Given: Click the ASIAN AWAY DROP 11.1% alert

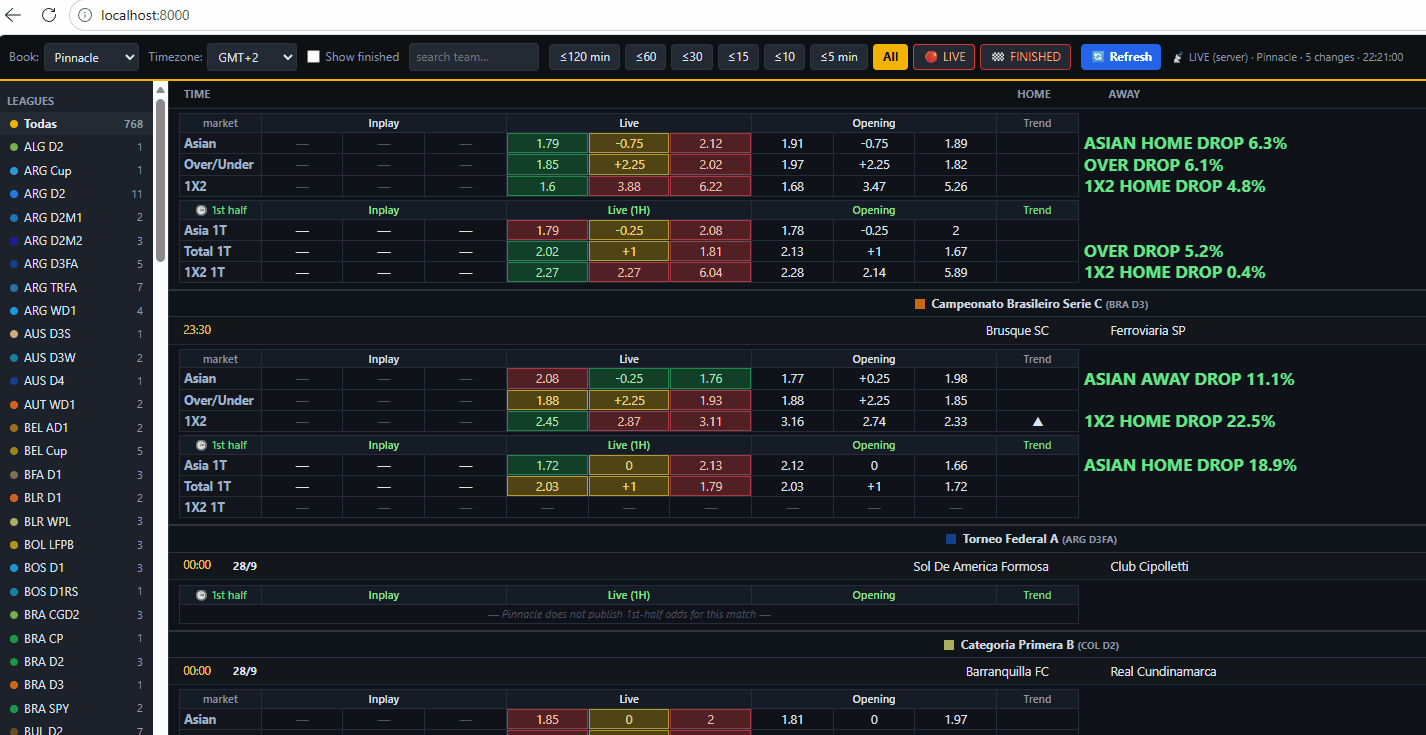Looking at the screenshot, I should click(x=1189, y=379).
